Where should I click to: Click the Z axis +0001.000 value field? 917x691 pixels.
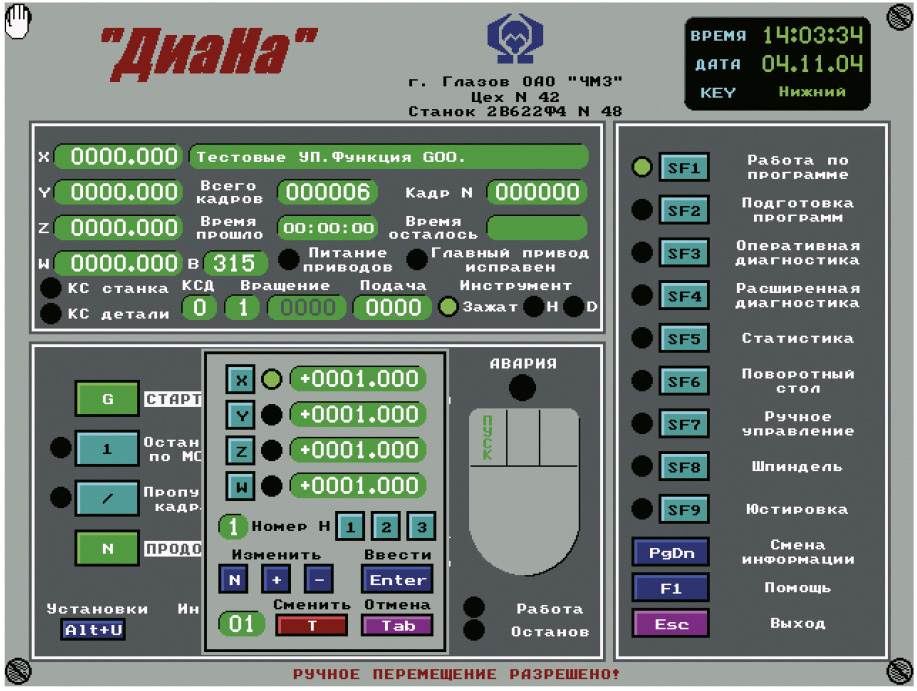tap(358, 450)
